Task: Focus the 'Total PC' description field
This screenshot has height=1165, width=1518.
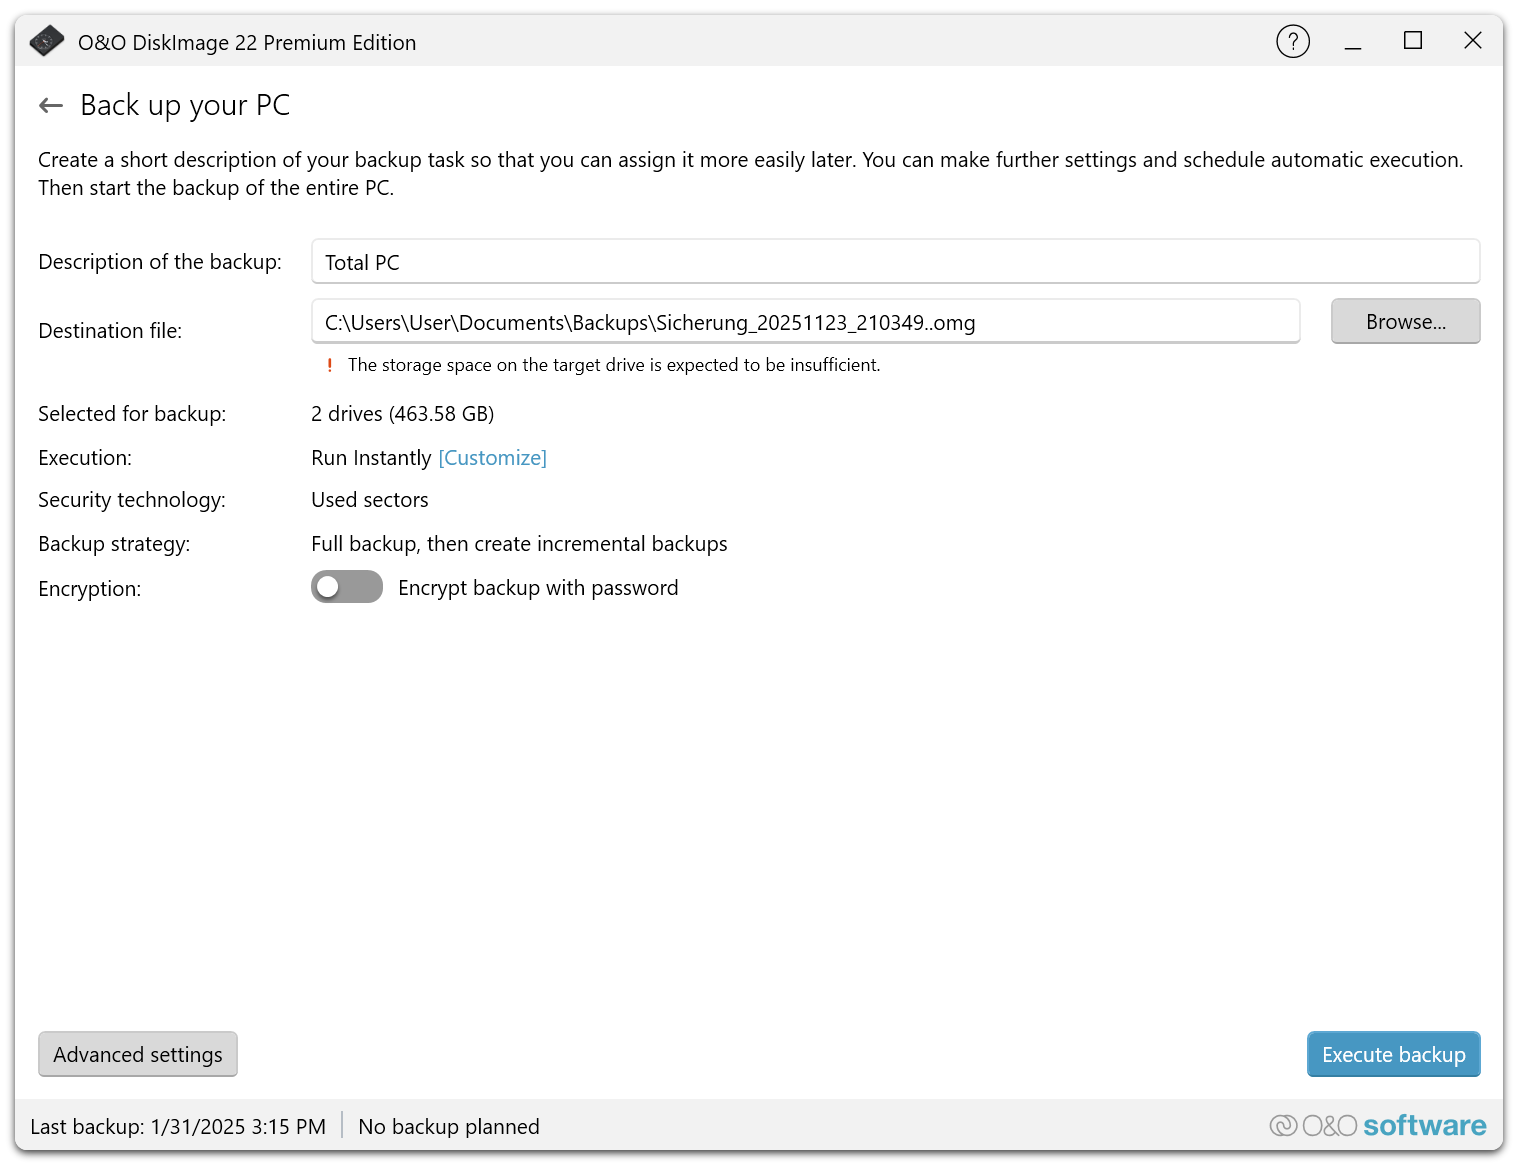Action: (894, 262)
